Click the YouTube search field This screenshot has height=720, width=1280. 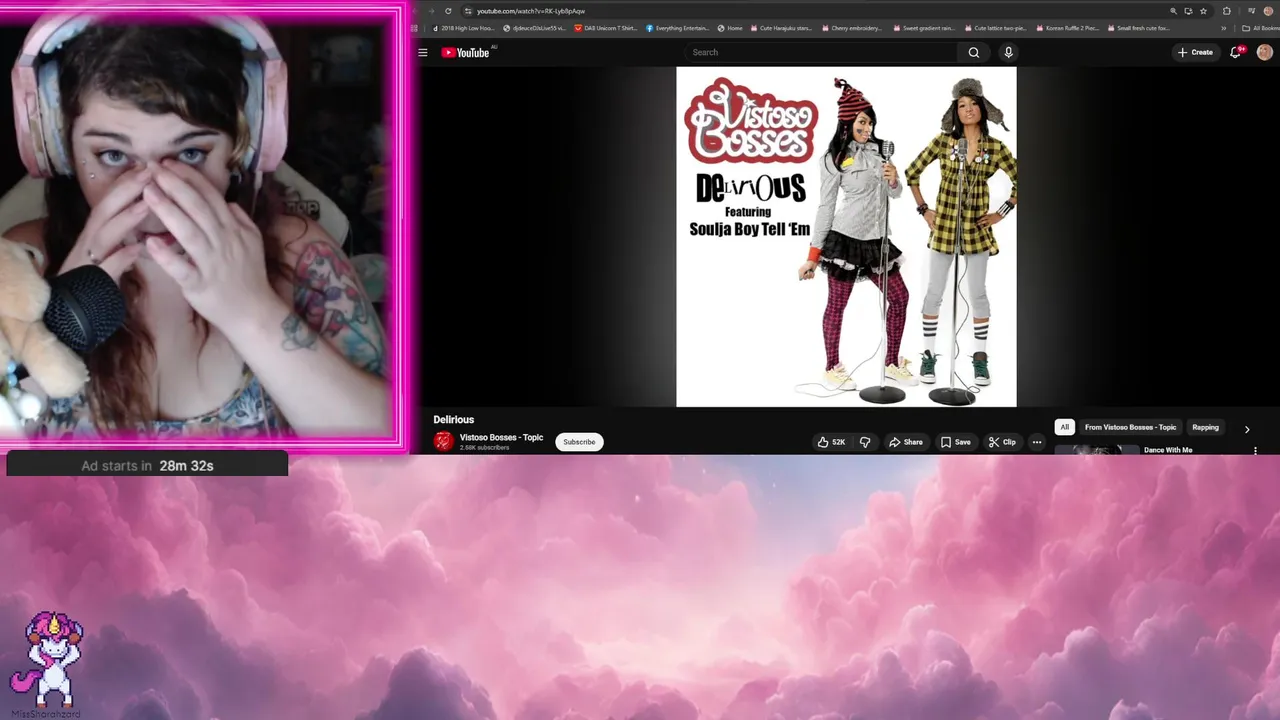point(822,52)
